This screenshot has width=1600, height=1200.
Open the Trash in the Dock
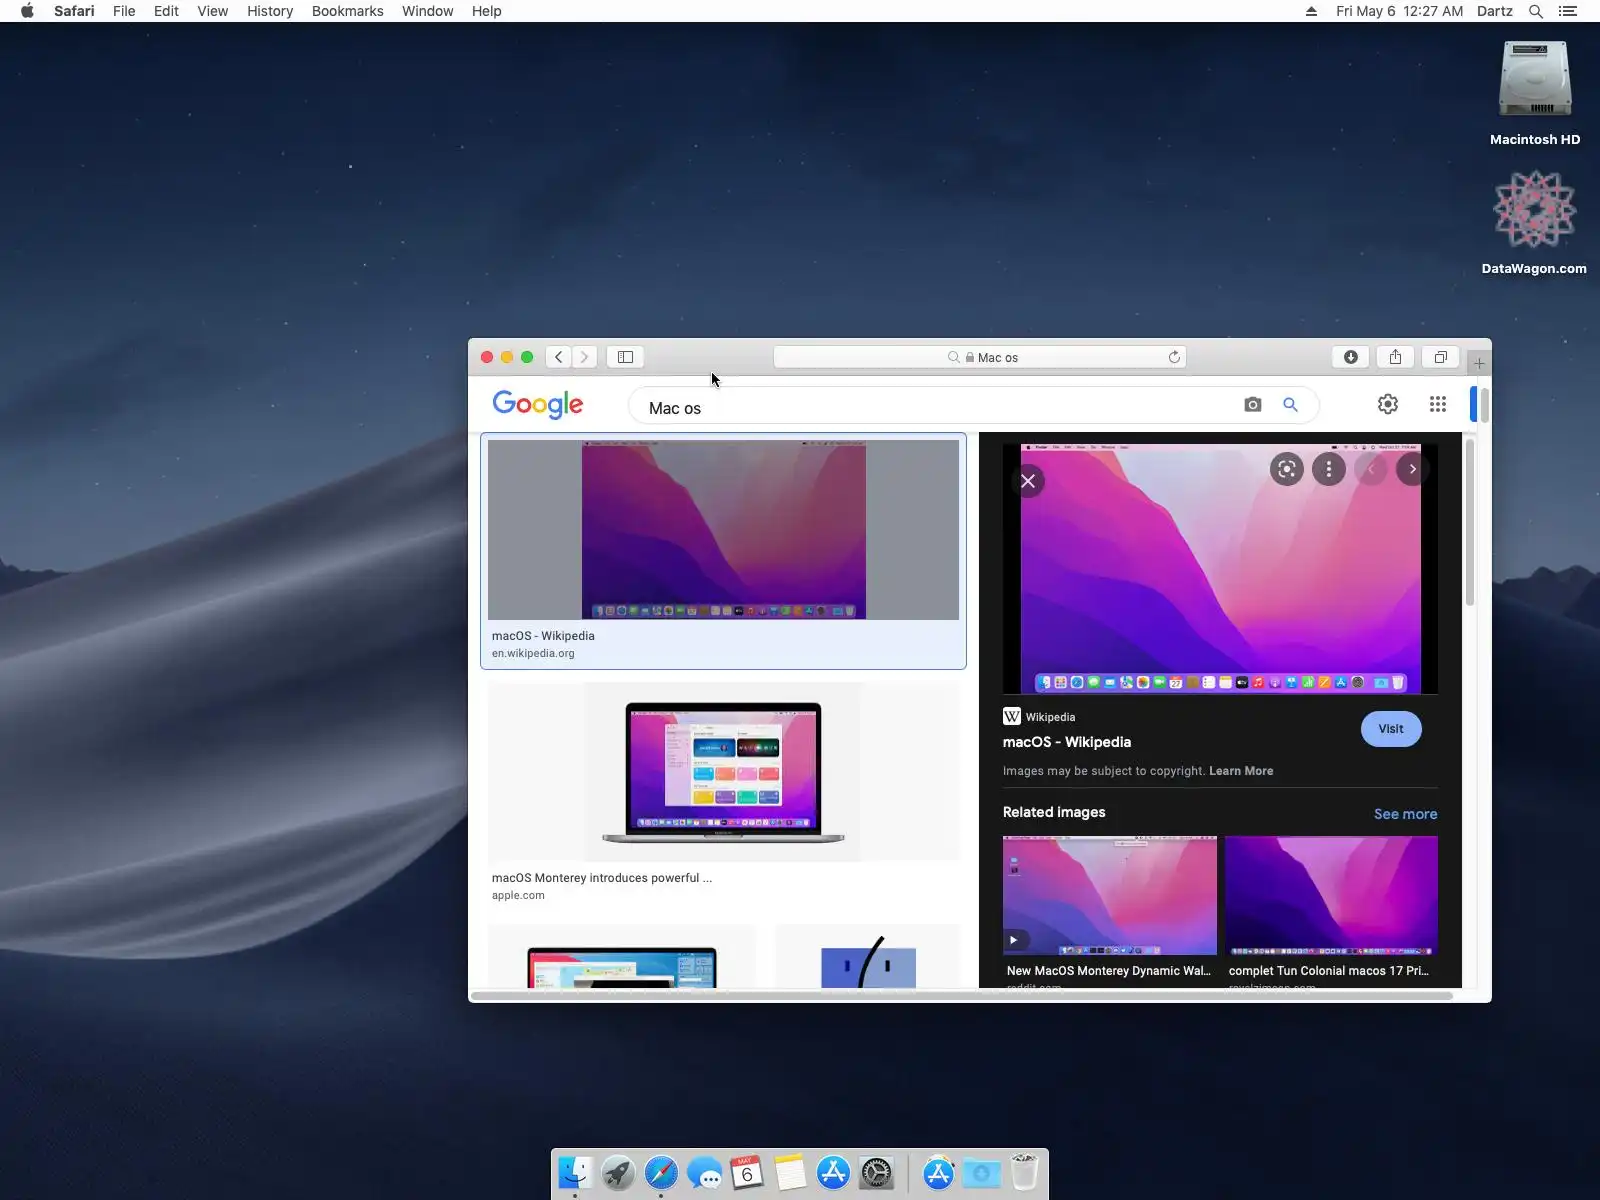tap(1024, 1173)
